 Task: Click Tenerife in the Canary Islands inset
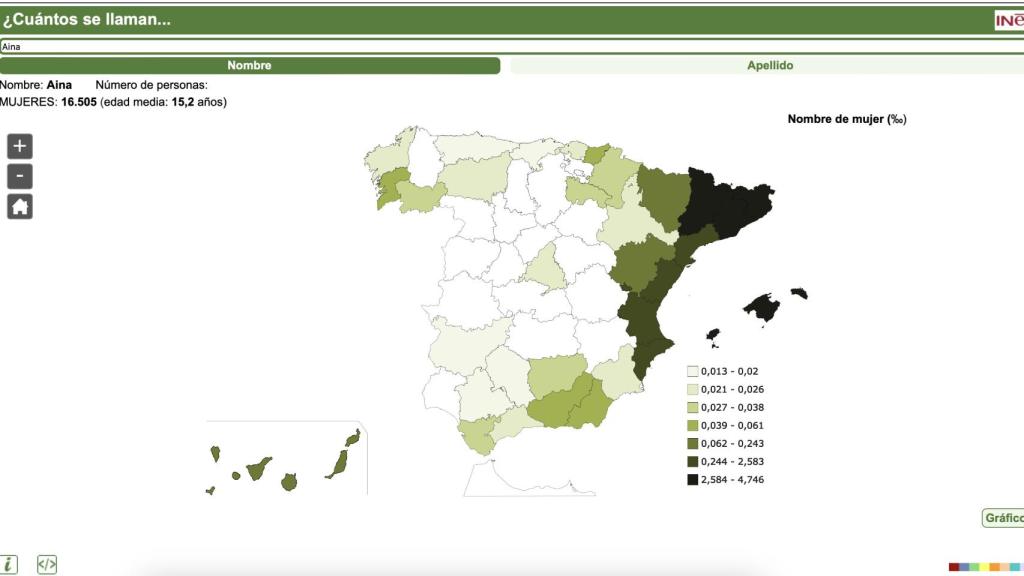coord(259,467)
